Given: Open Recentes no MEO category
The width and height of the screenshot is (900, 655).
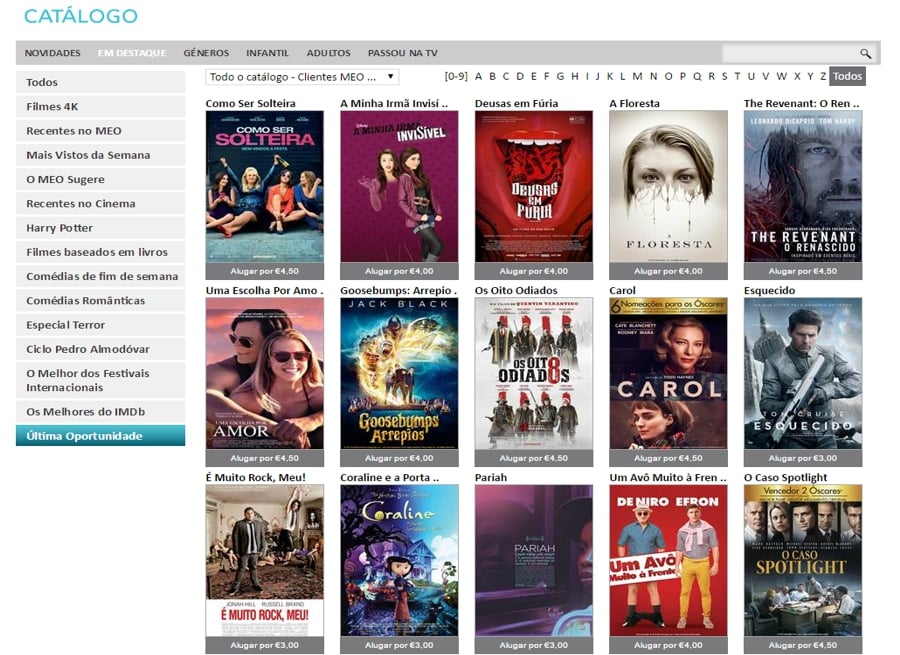Looking at the screenshot, I should point(100,130).
